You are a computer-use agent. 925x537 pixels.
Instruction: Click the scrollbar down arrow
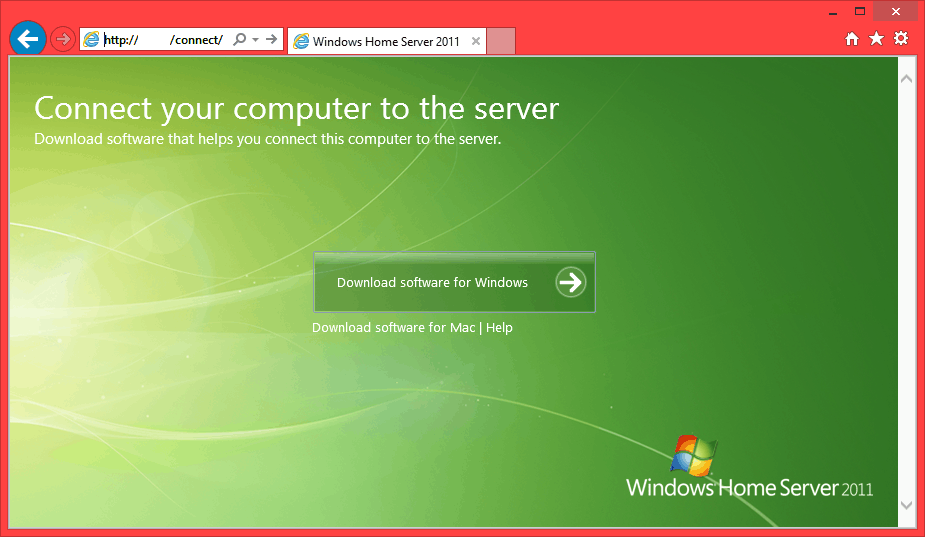pyautogui.click(x=907, y=505)
